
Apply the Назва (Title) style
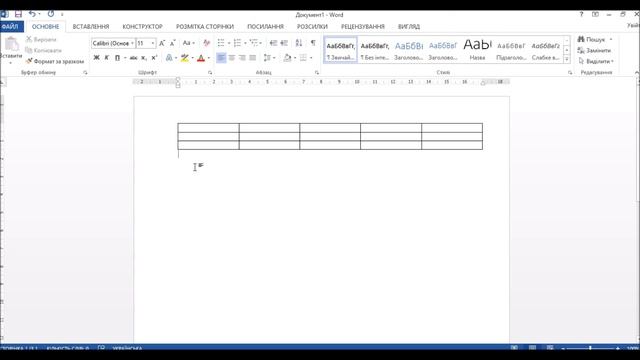click(477, 50)
